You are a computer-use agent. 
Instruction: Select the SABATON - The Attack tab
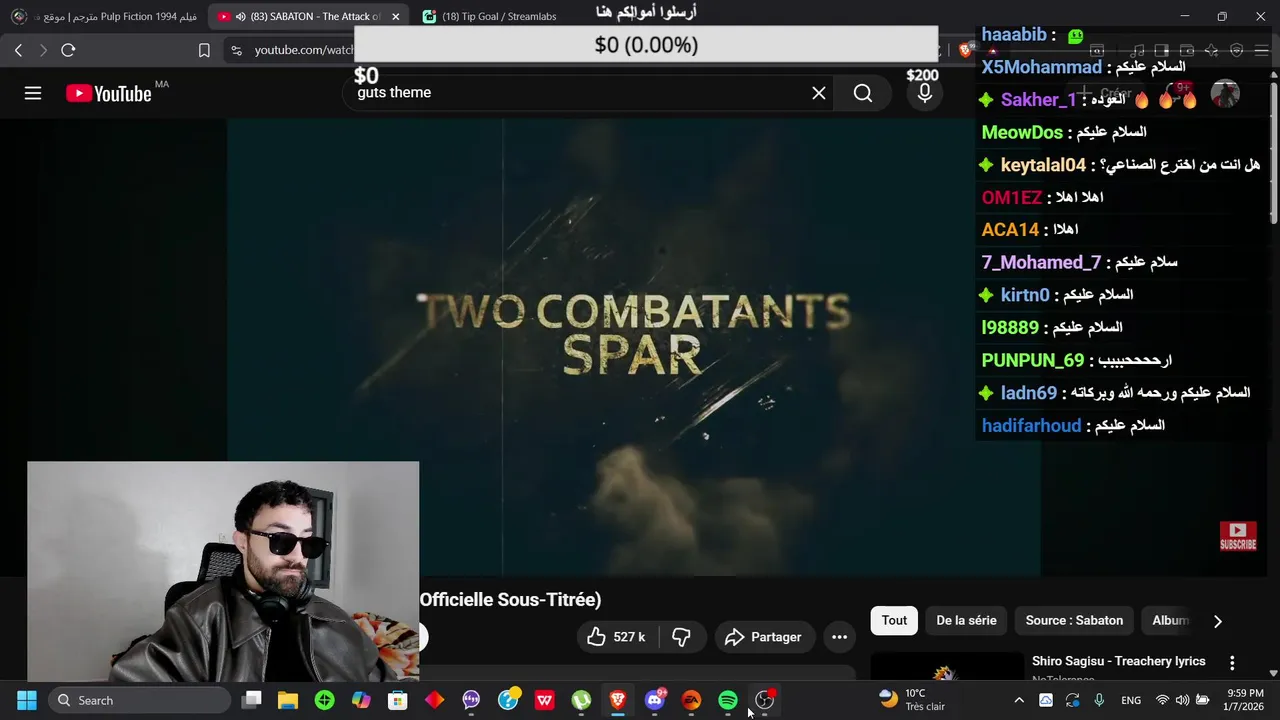tap(310, 16)
